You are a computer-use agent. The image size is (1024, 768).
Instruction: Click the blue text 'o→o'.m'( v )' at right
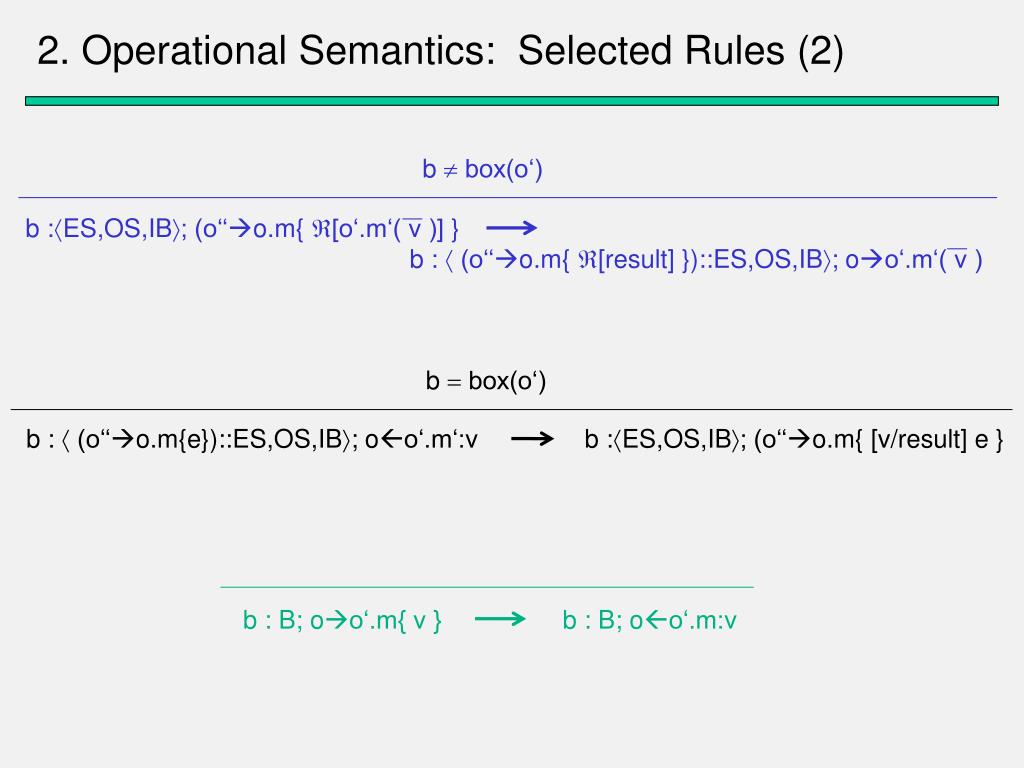pyautogui.click(x=914, y=260)
